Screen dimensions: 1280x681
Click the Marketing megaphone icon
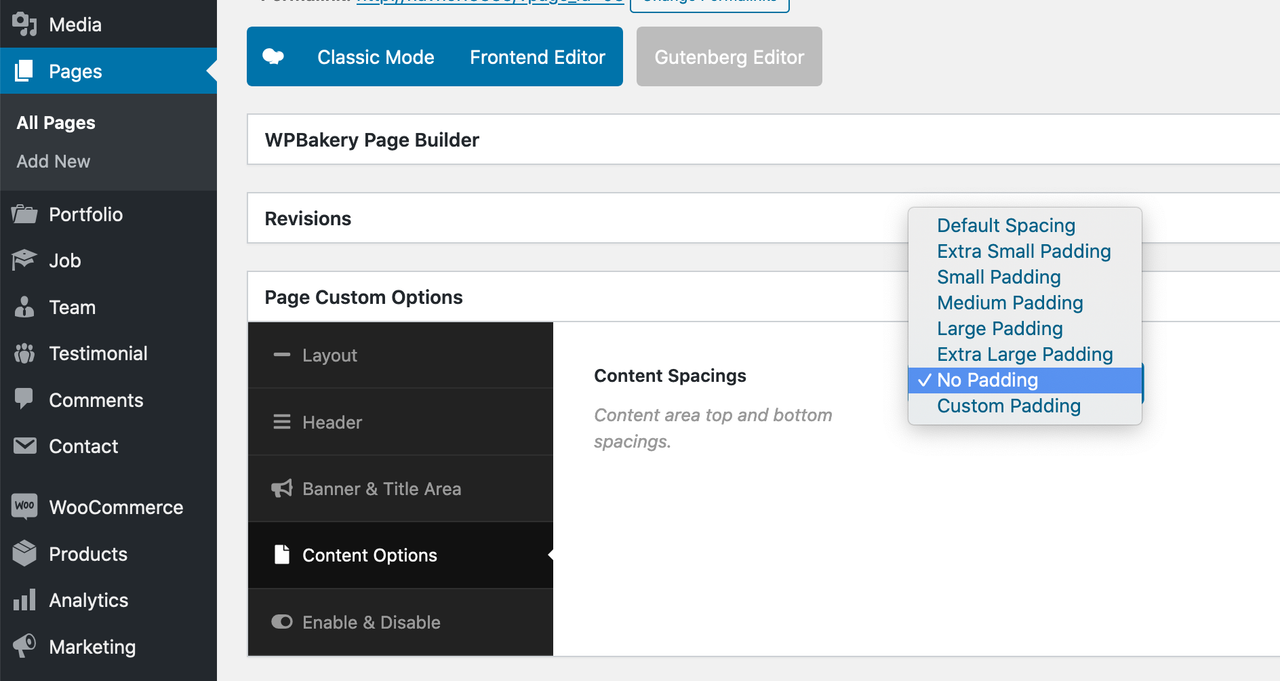[x=24, y=646]
